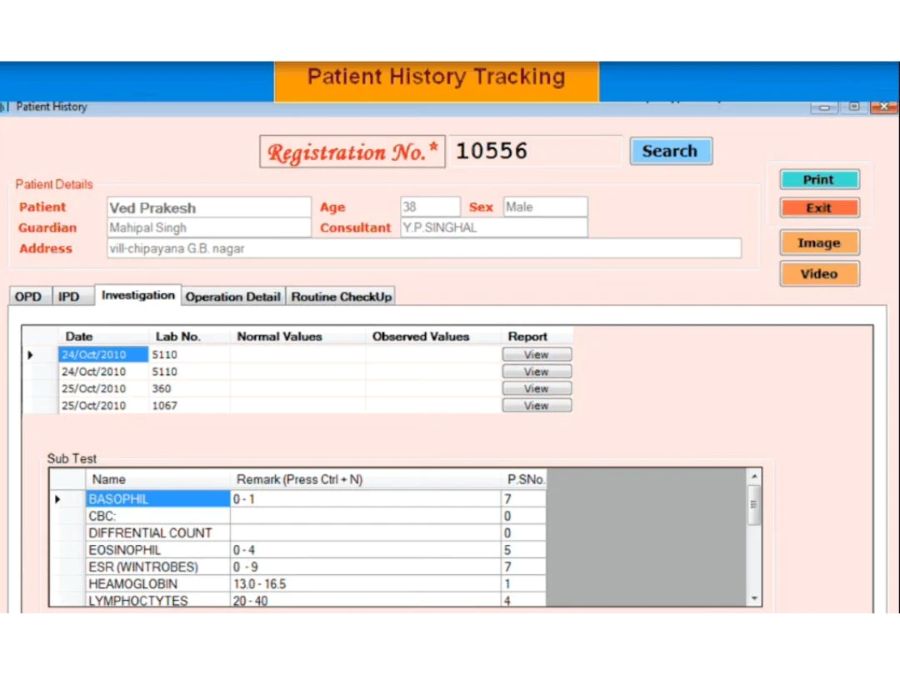This screenshot has width=900, height=675.
Task: Select the Investigation tab
Action: 138,295
